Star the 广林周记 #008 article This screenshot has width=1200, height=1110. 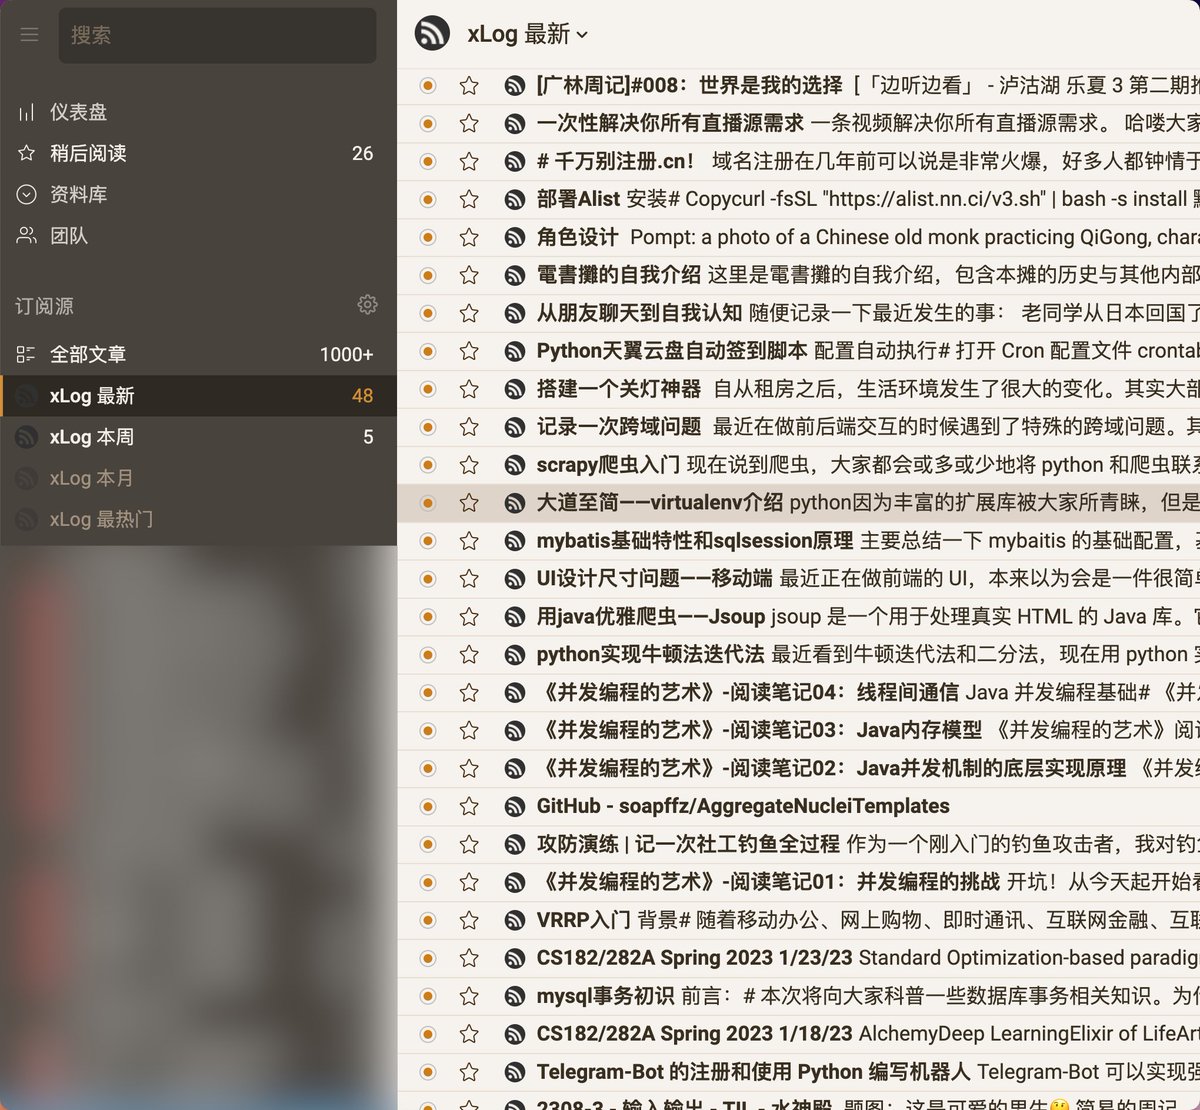469,86
